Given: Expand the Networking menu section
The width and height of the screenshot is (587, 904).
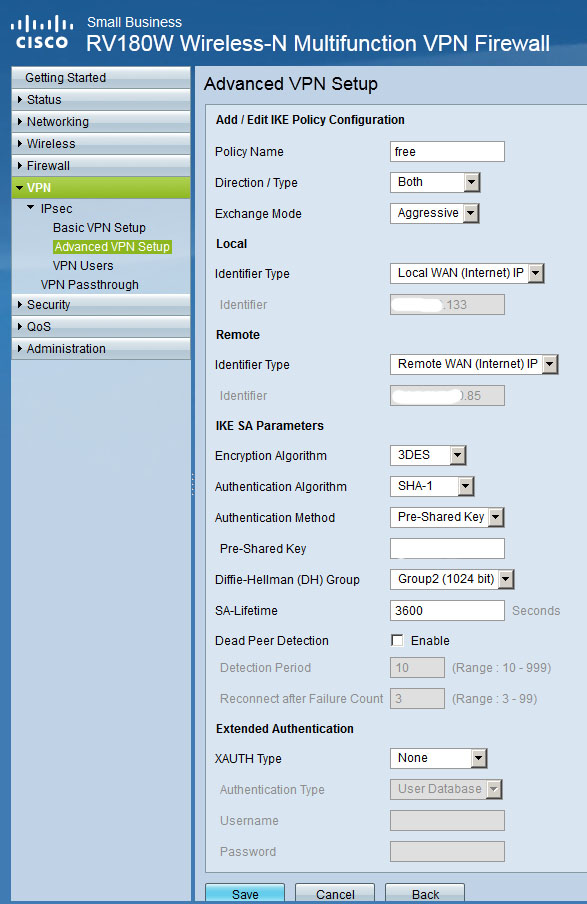Looking at the screenshot, I should [100, 122].
